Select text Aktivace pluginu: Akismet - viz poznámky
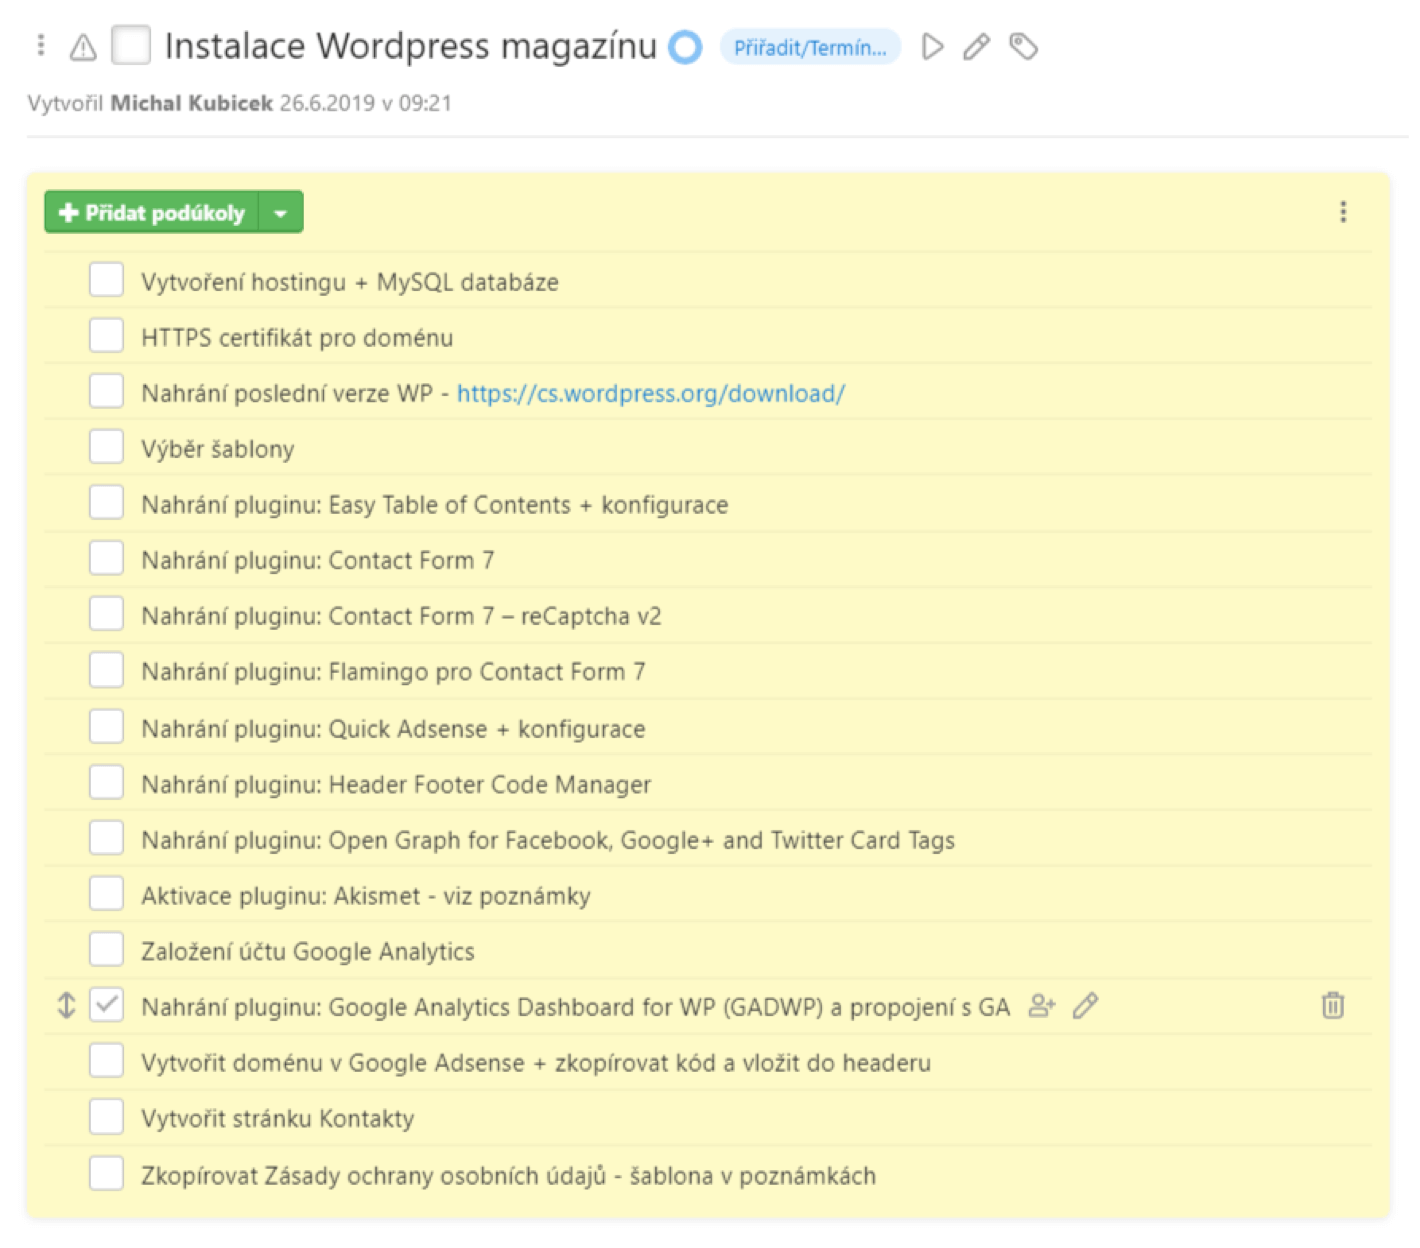 (x=366, y=896)
